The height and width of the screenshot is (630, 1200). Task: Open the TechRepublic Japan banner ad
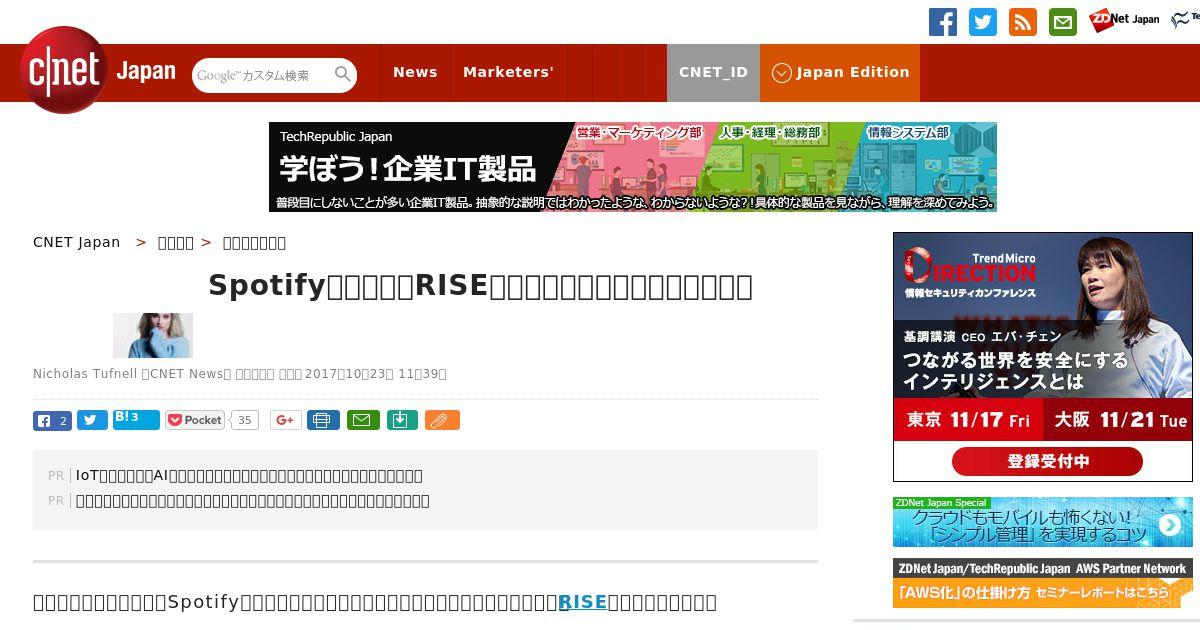[633, 167]
